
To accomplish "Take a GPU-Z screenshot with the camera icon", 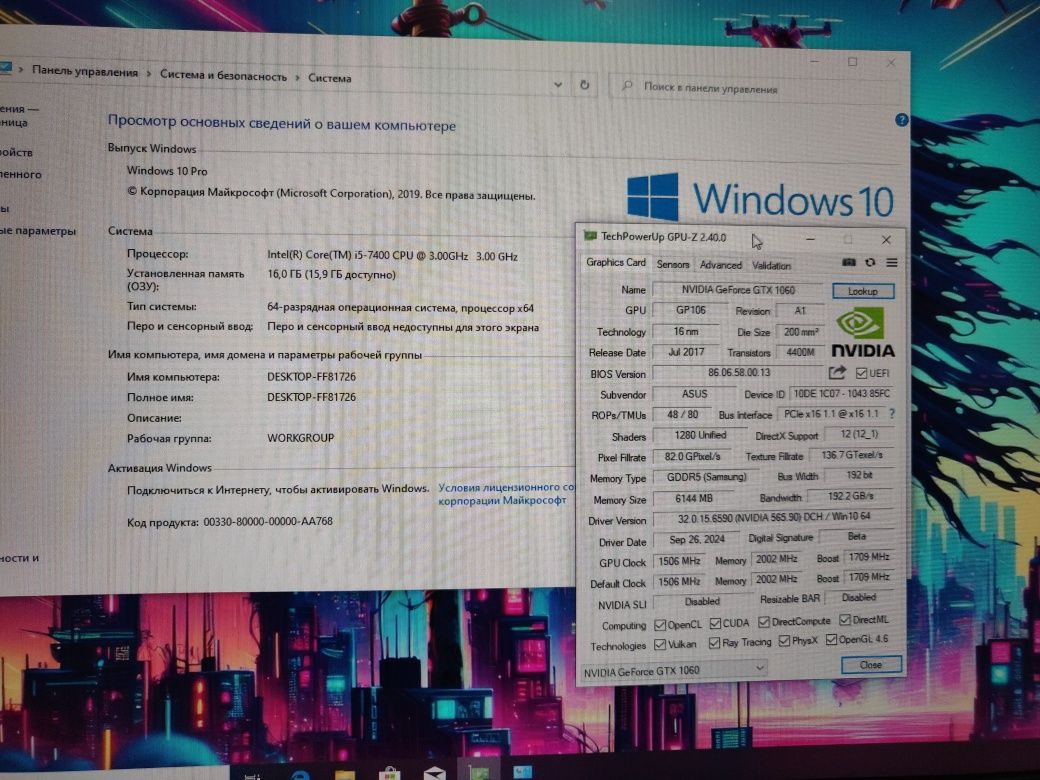I will (849, 263).
